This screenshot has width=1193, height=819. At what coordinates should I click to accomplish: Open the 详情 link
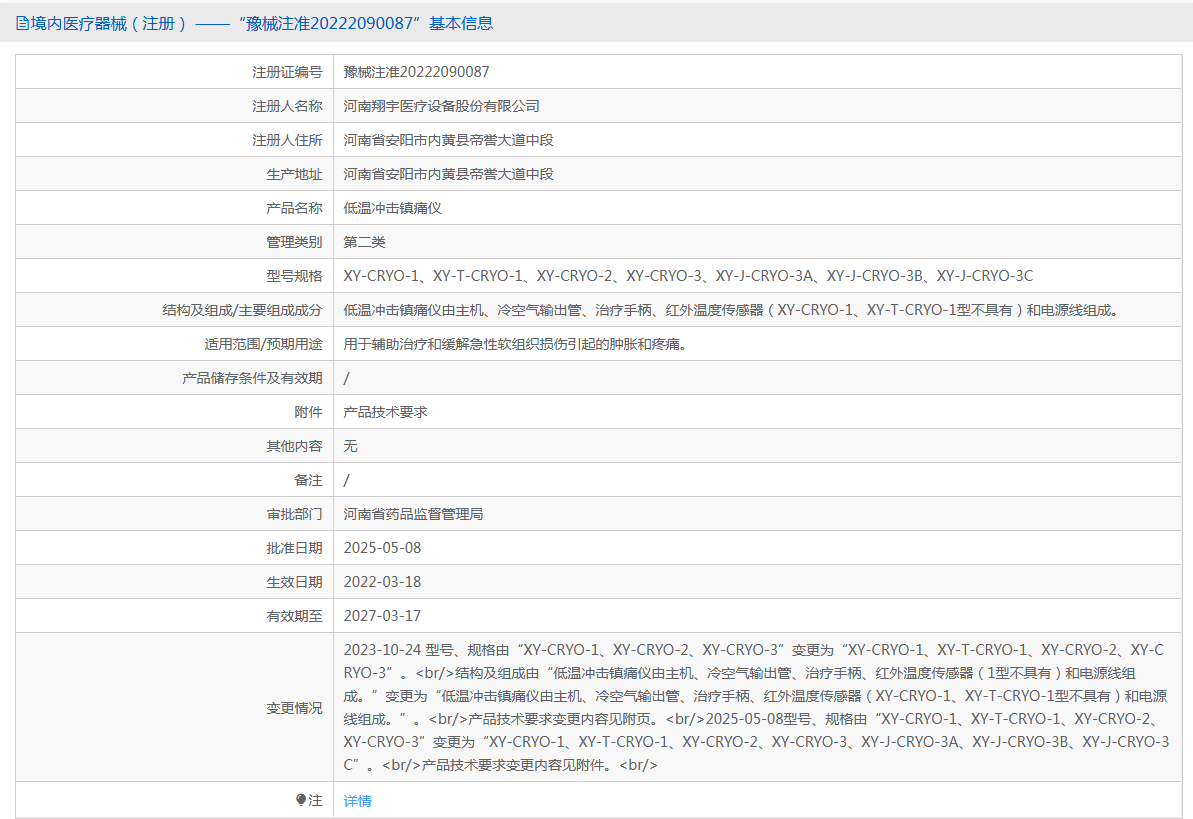click(x=358, y=801)
